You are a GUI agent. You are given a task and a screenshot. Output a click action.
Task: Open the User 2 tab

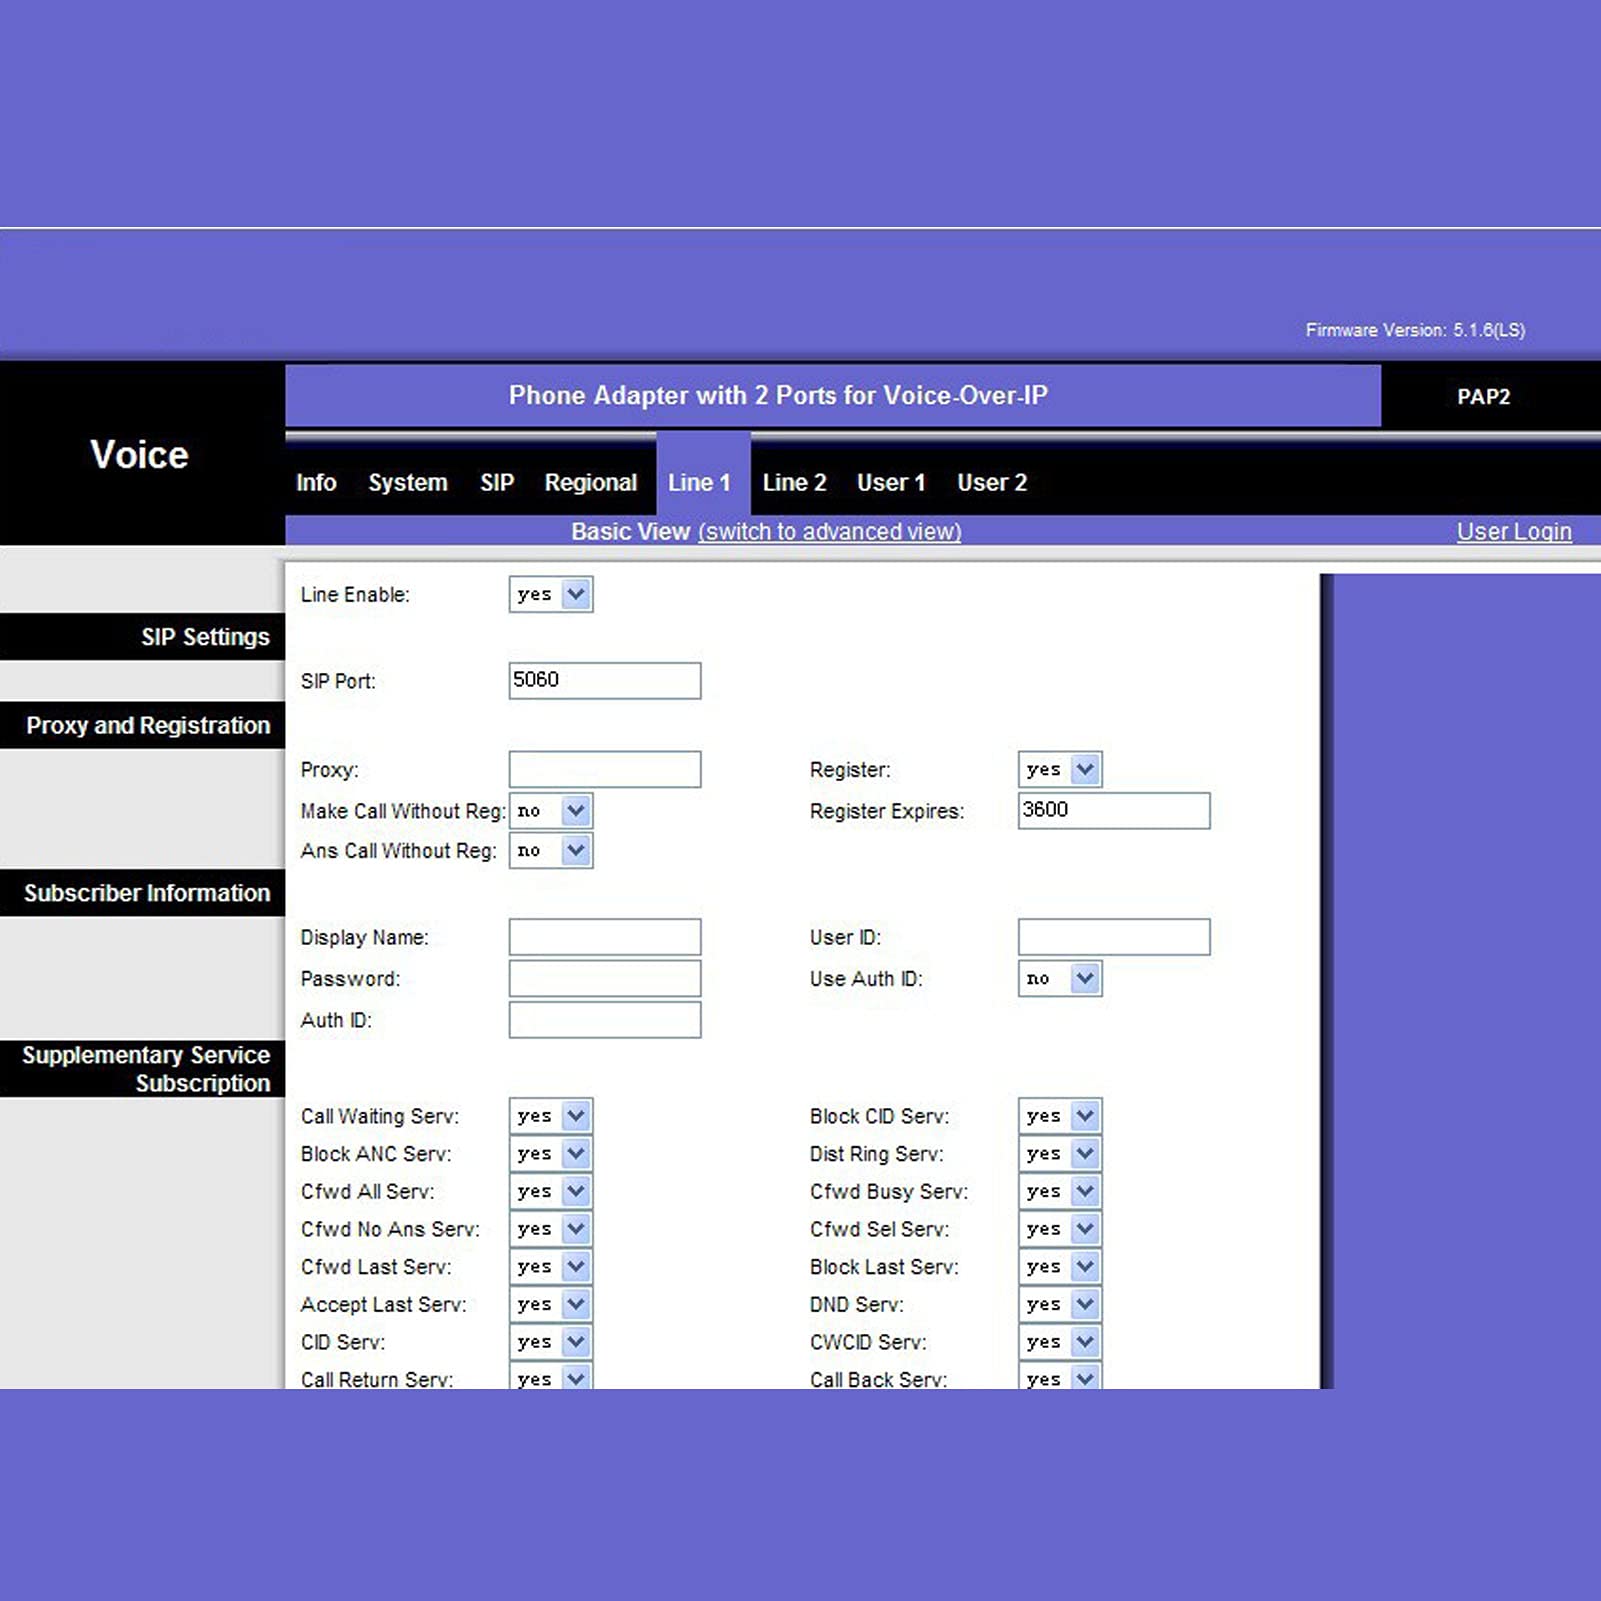pos(992,482)
